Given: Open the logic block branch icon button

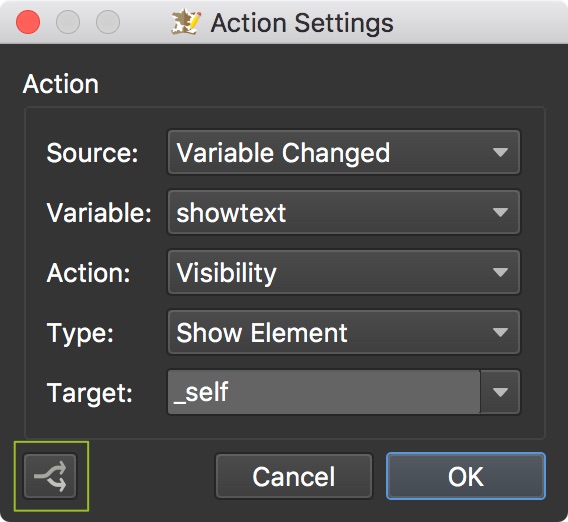Looking at the screenshot, I should point(50,476).
